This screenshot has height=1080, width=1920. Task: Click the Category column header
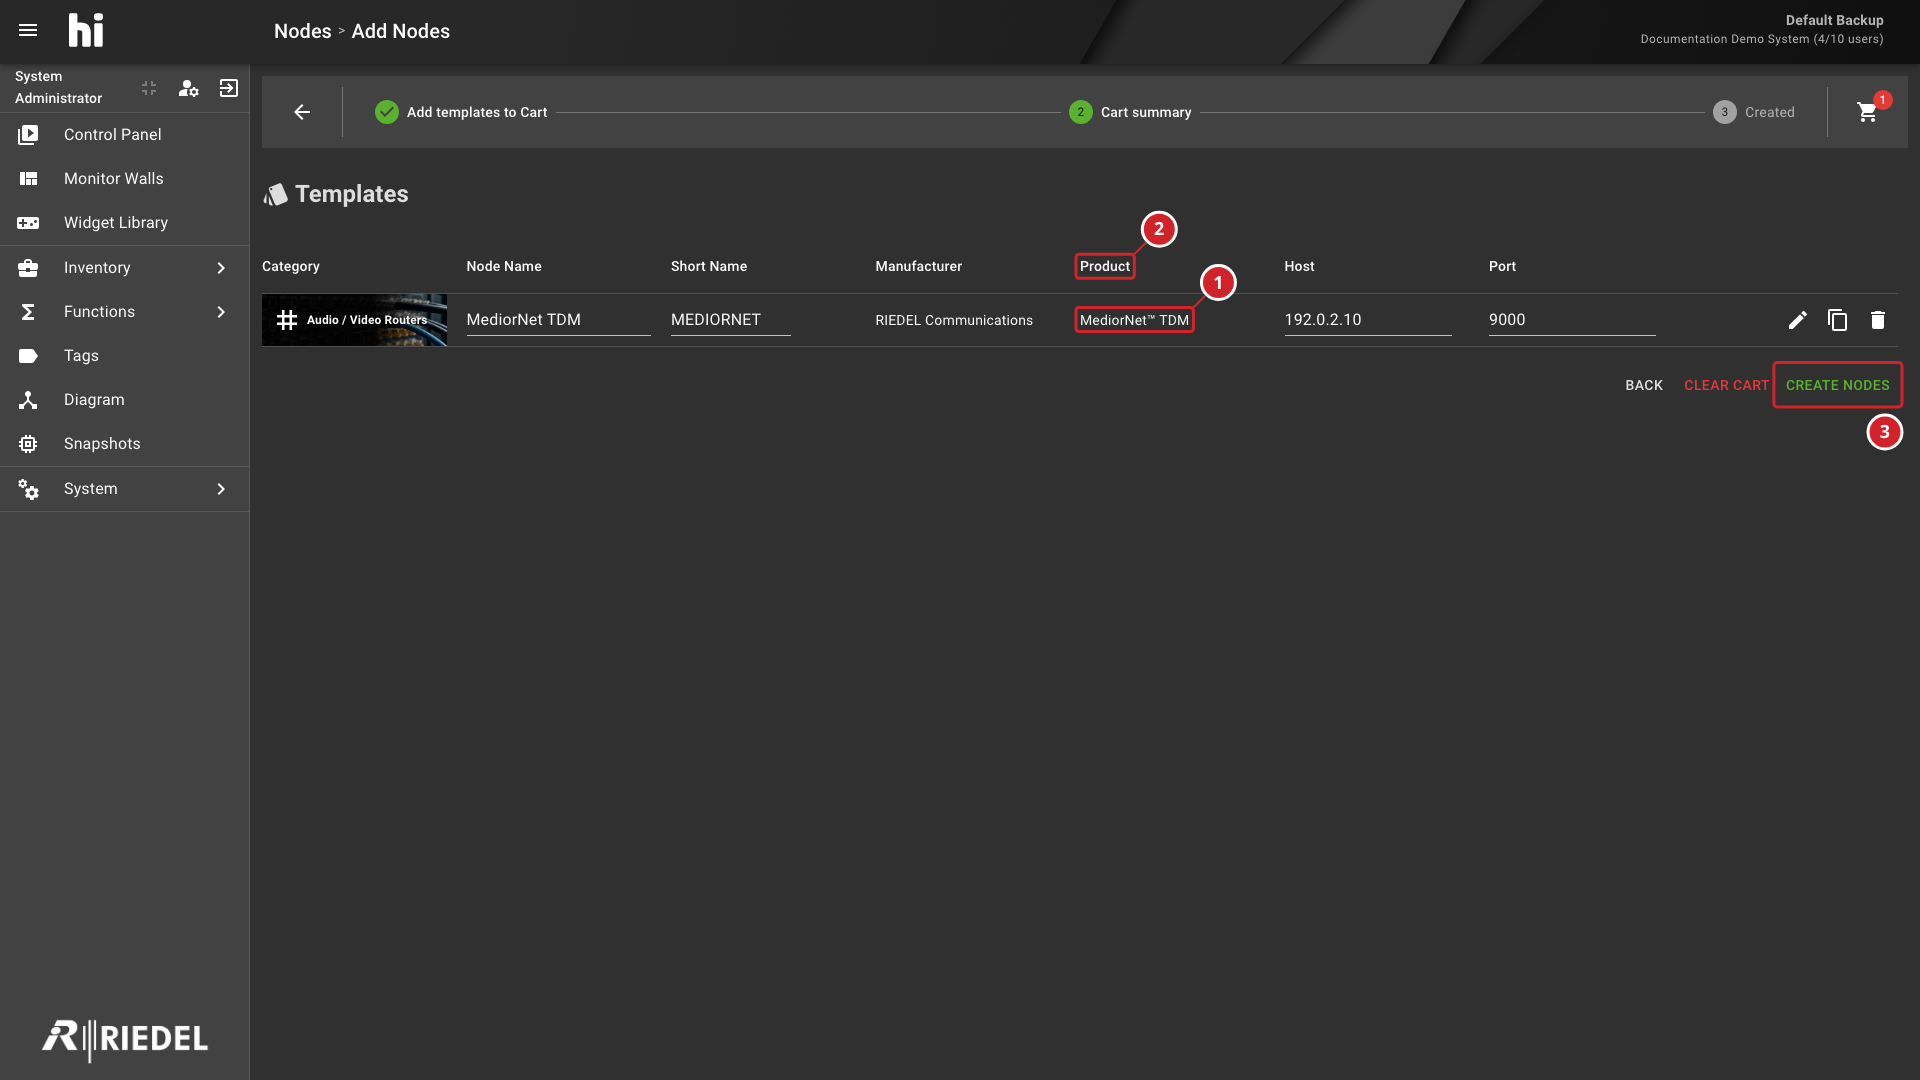click(290, 266)
